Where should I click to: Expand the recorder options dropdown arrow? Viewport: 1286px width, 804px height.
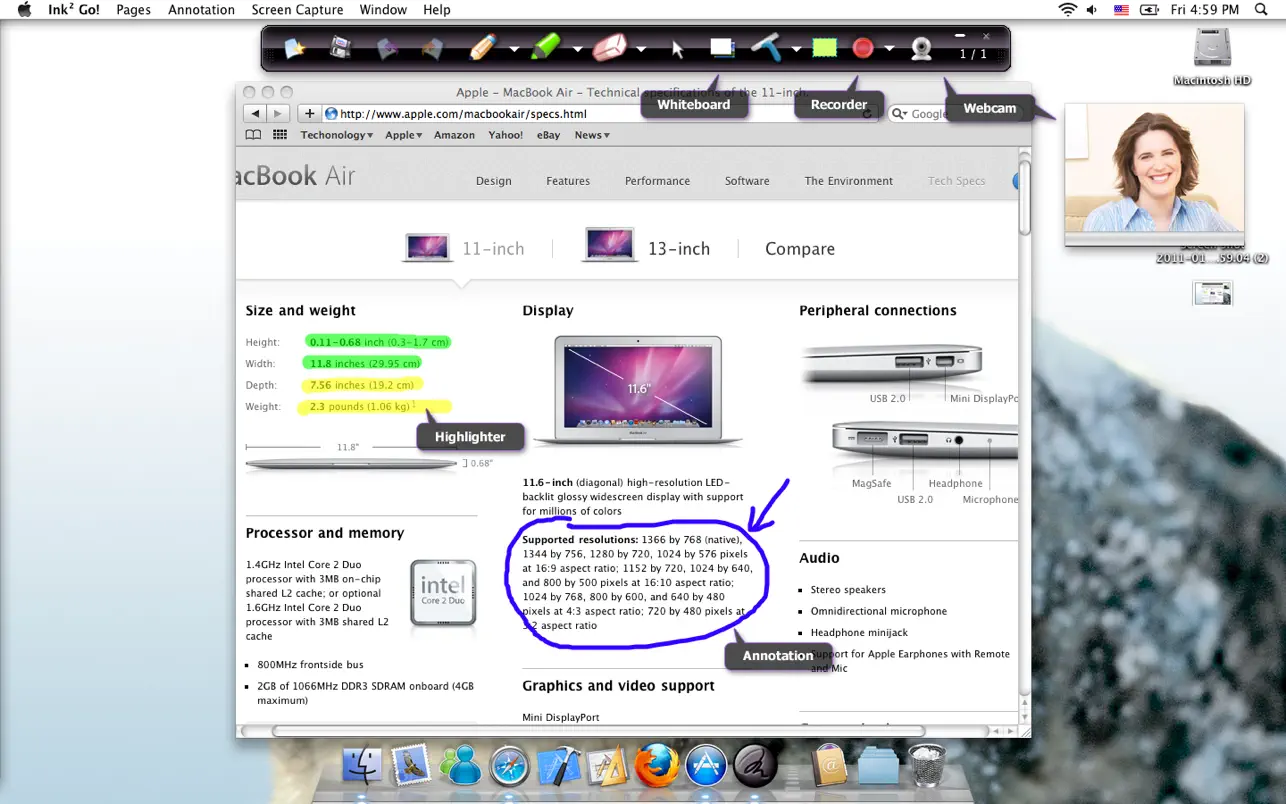pos(889,49)
